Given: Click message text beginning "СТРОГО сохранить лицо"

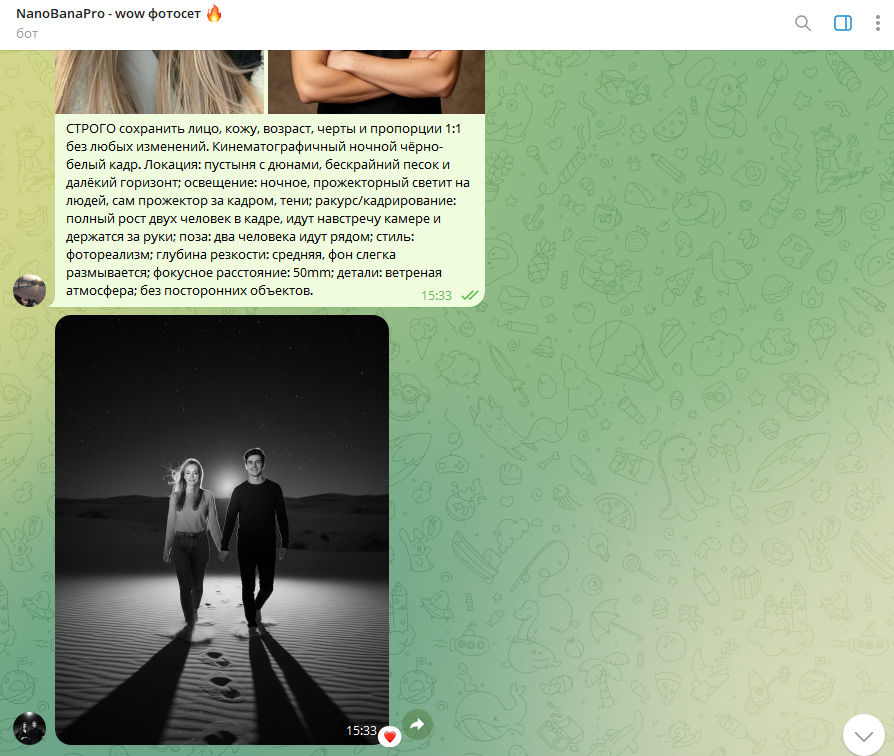Looking at the screenshot, I should click(x=268, y=210).
